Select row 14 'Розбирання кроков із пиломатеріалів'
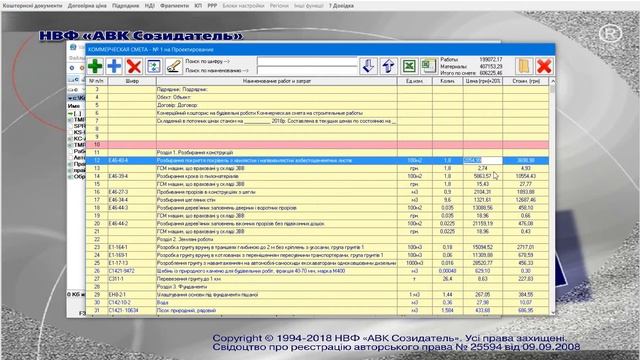 coord(317,176)
